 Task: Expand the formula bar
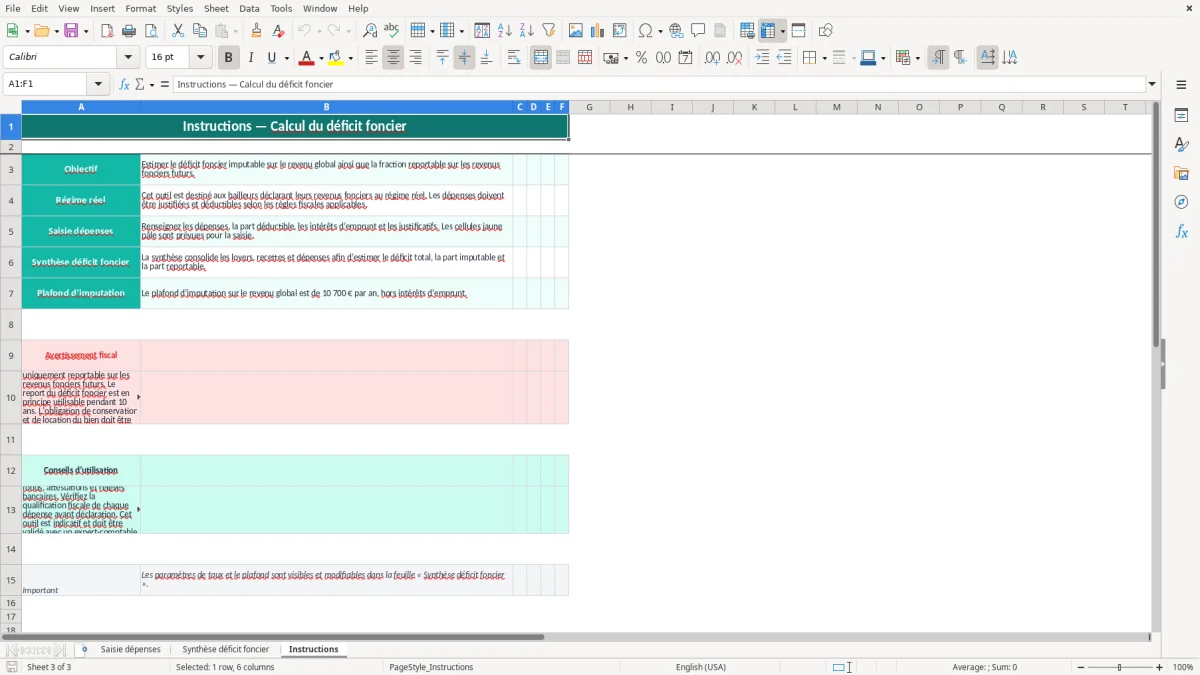point(1152,84)
